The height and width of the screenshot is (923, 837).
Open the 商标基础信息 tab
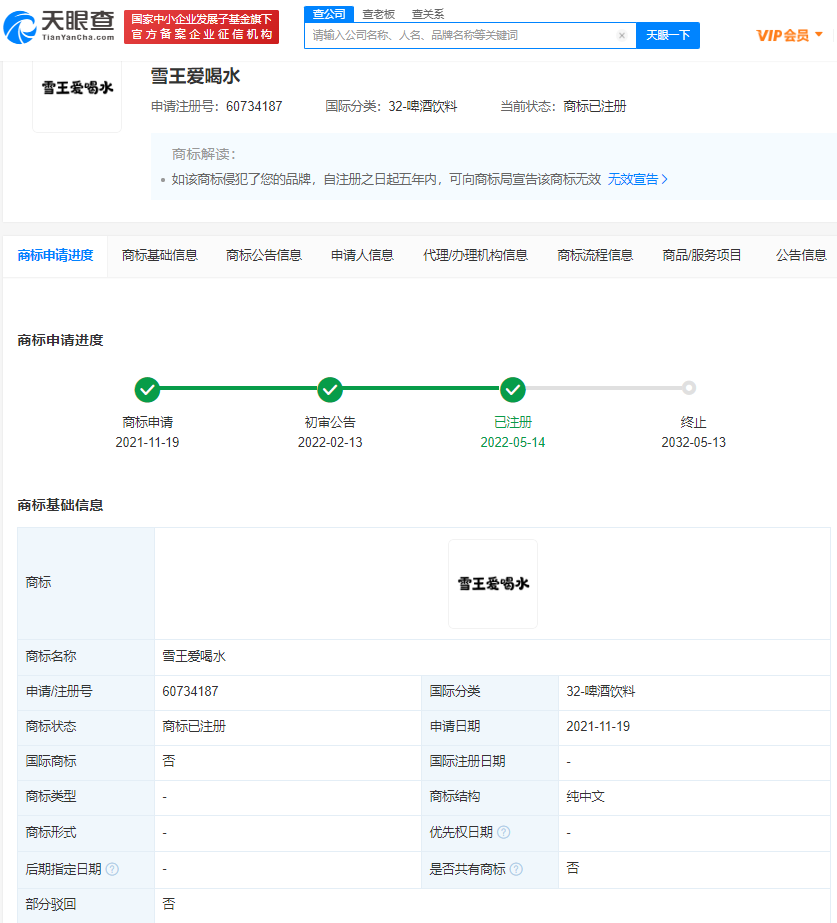[x=160, y=255]
